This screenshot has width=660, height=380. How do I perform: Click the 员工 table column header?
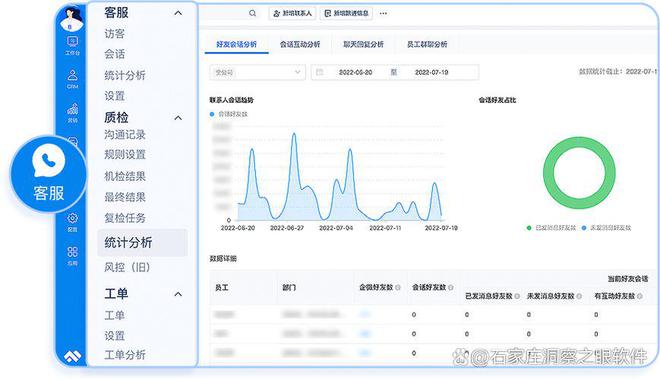(221, 287)
